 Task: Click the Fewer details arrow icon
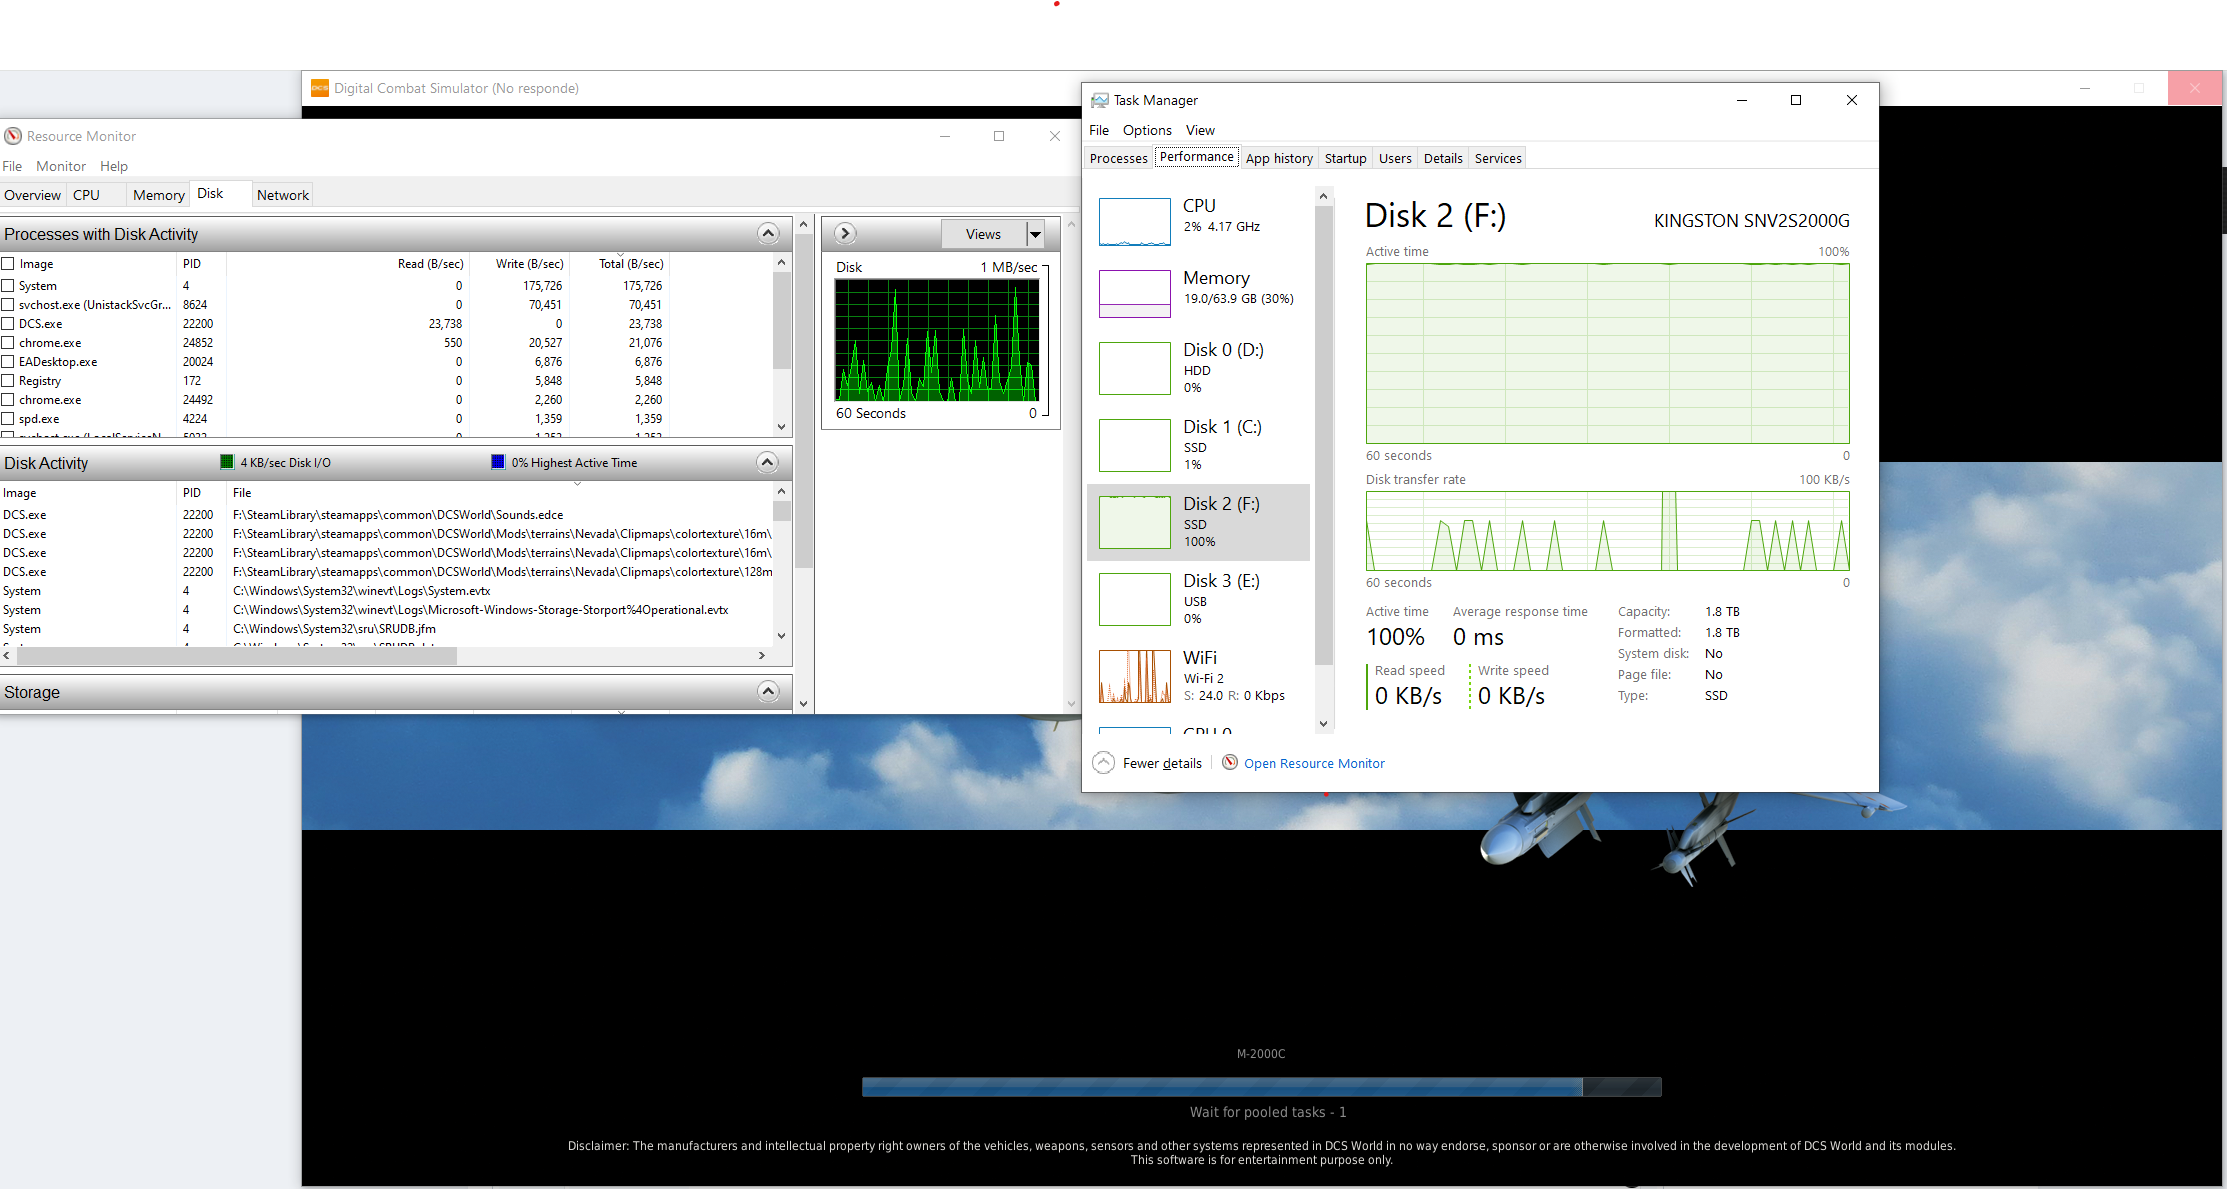[1103, 763]
